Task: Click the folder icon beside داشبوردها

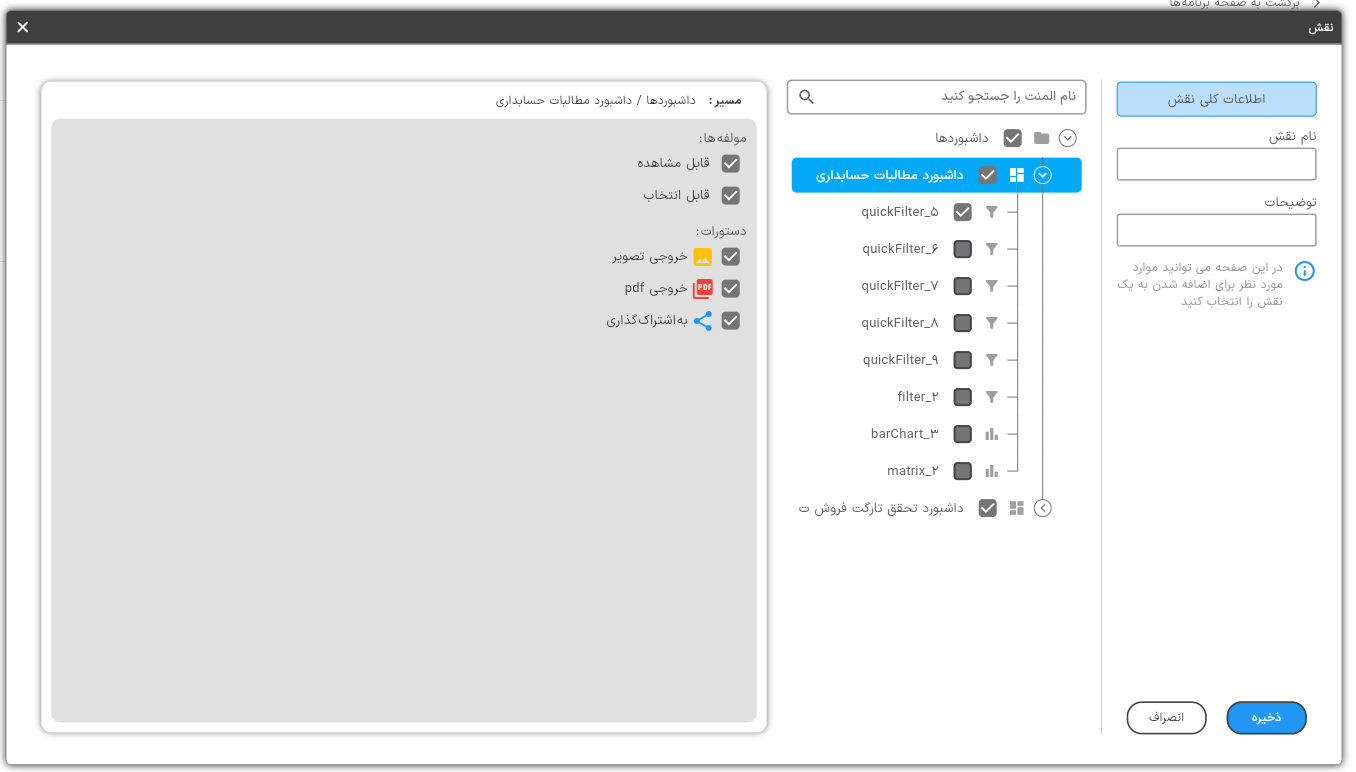Action: (x=1041, y=138)
